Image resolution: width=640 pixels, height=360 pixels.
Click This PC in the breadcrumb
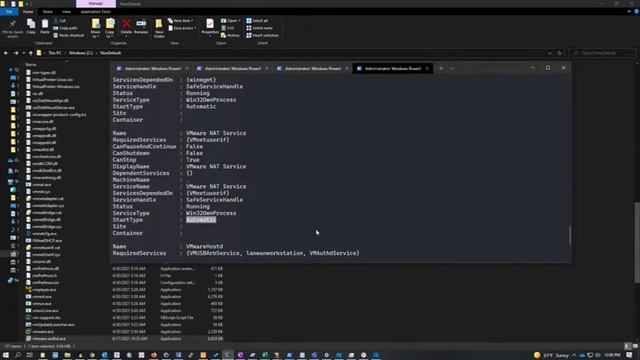(55, 53)
